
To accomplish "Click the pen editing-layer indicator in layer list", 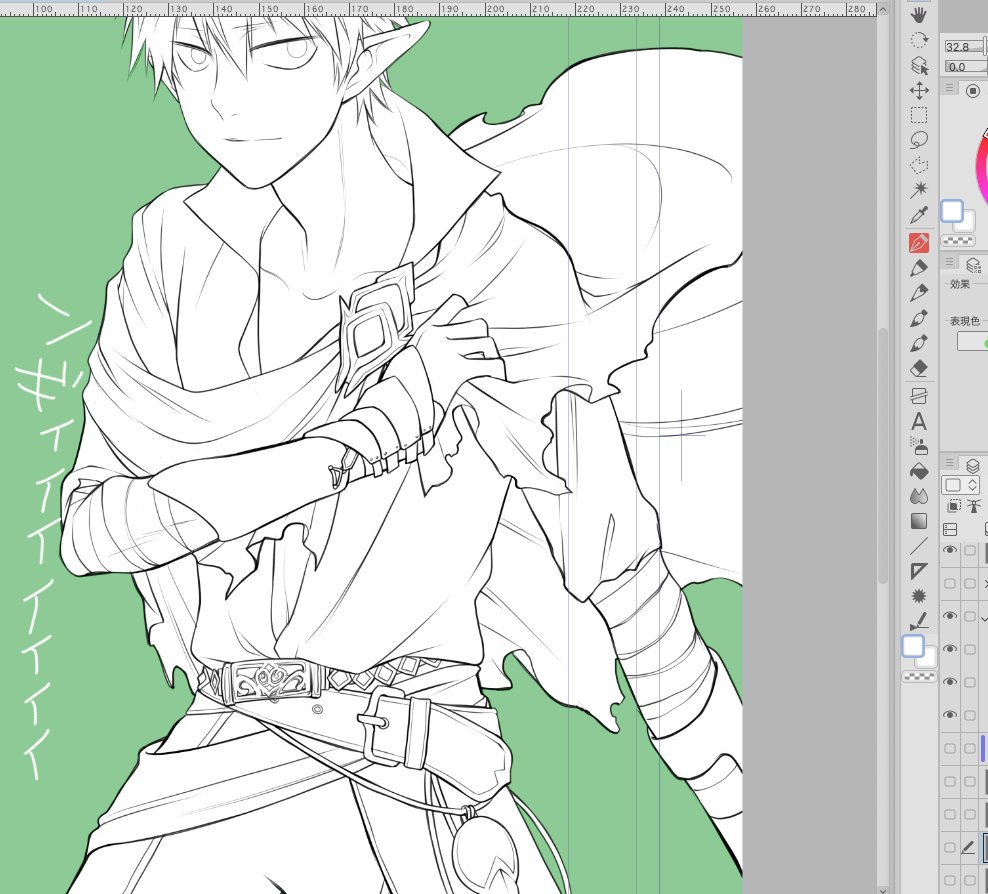I will click(x=969, y=848).
